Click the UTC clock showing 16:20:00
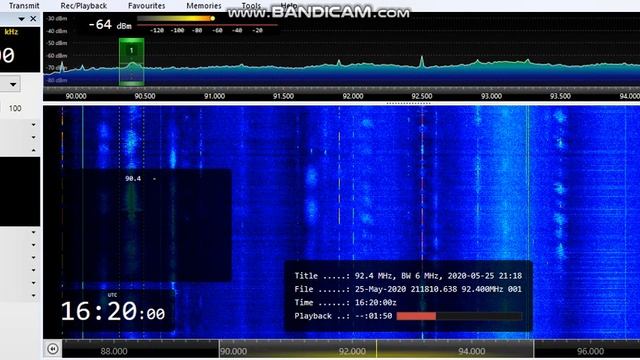Screen dimensions: 640x360 [113, 312]
